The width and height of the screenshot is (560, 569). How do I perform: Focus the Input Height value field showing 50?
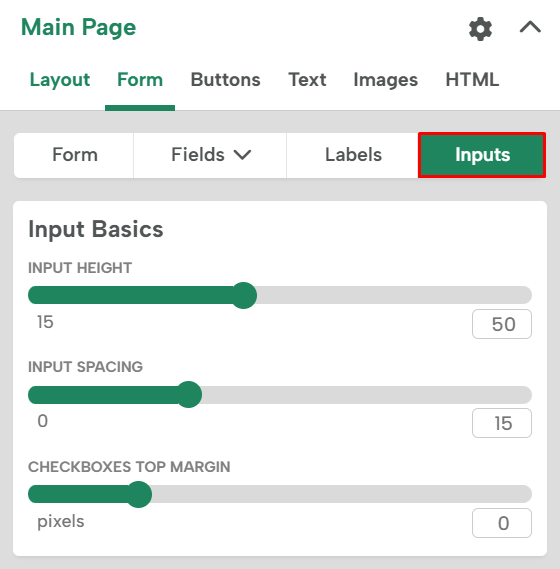(502, 324)
